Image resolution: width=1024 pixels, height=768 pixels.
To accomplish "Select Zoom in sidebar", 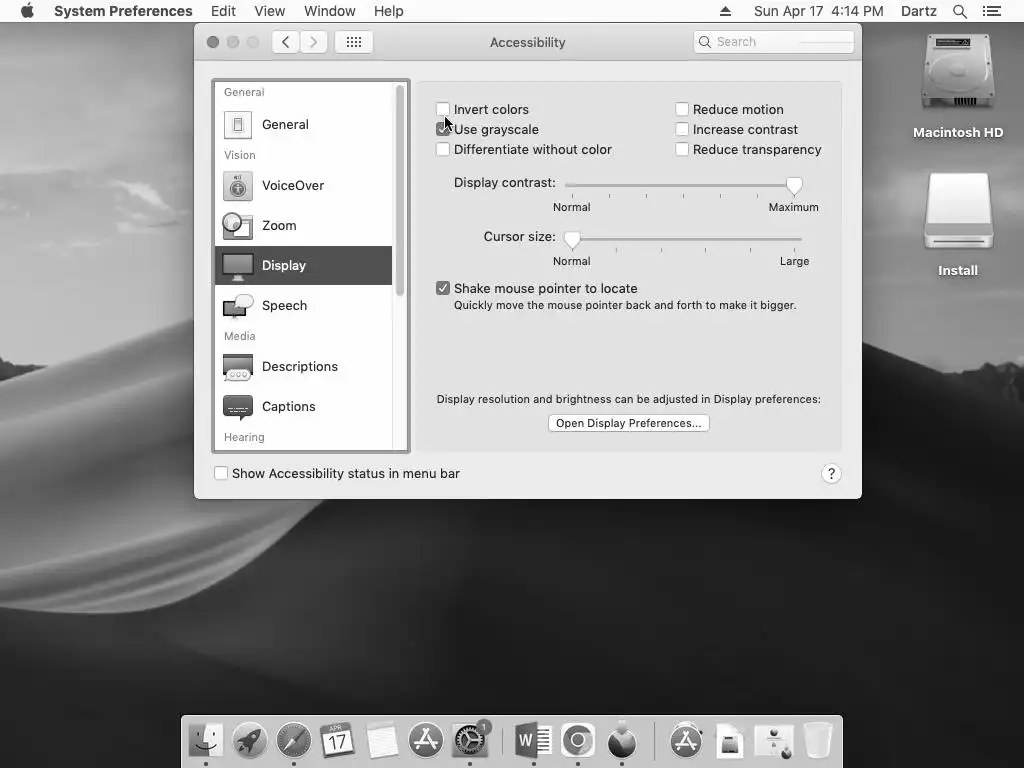I will (x=304, y=225).
